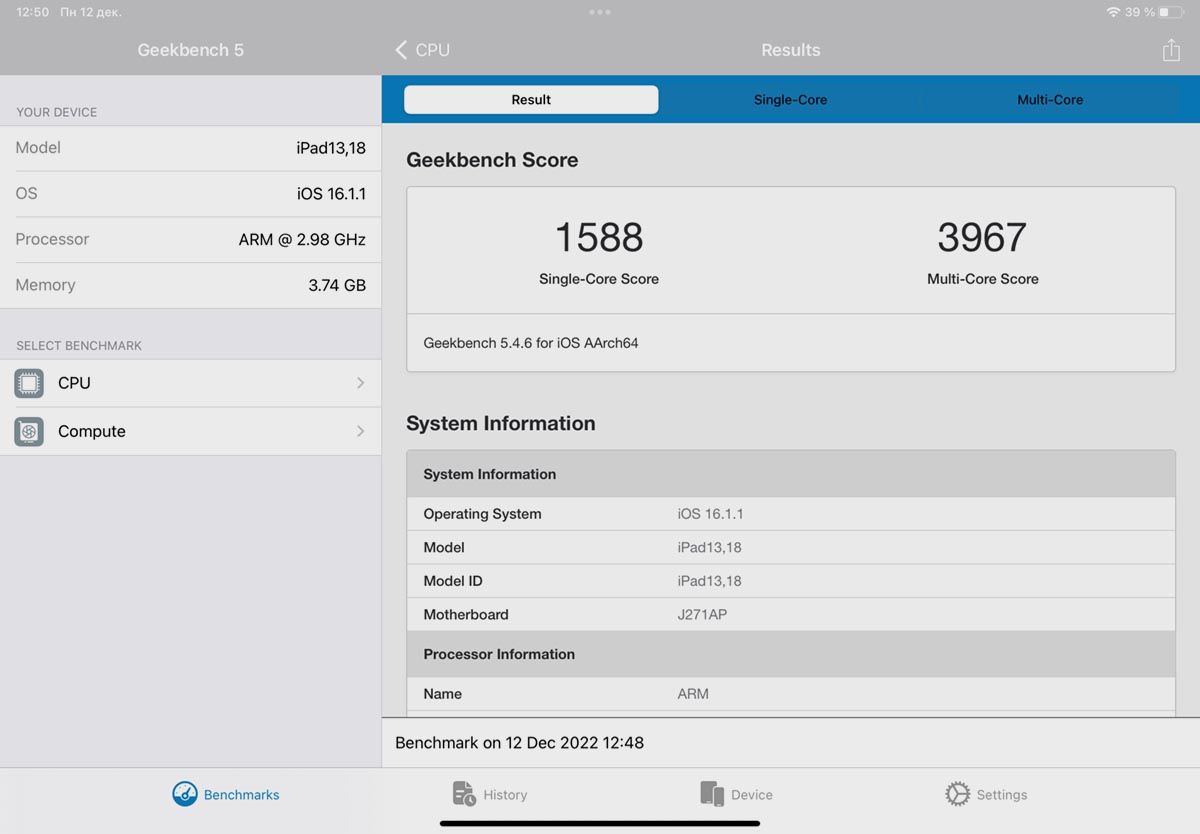Screen dimensions: 1200x834
Task: Tap the battery indicator in status bar
Action: click(1170, 12)
